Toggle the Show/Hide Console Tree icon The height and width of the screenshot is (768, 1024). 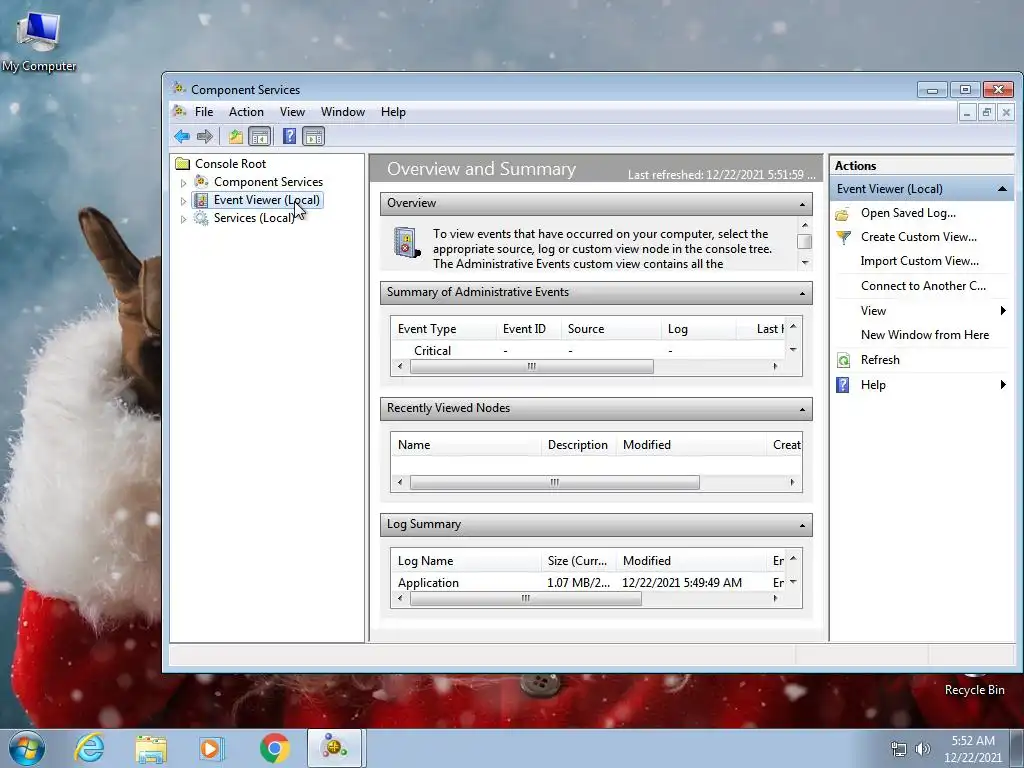pyautogui.click(x=260, y=136)
